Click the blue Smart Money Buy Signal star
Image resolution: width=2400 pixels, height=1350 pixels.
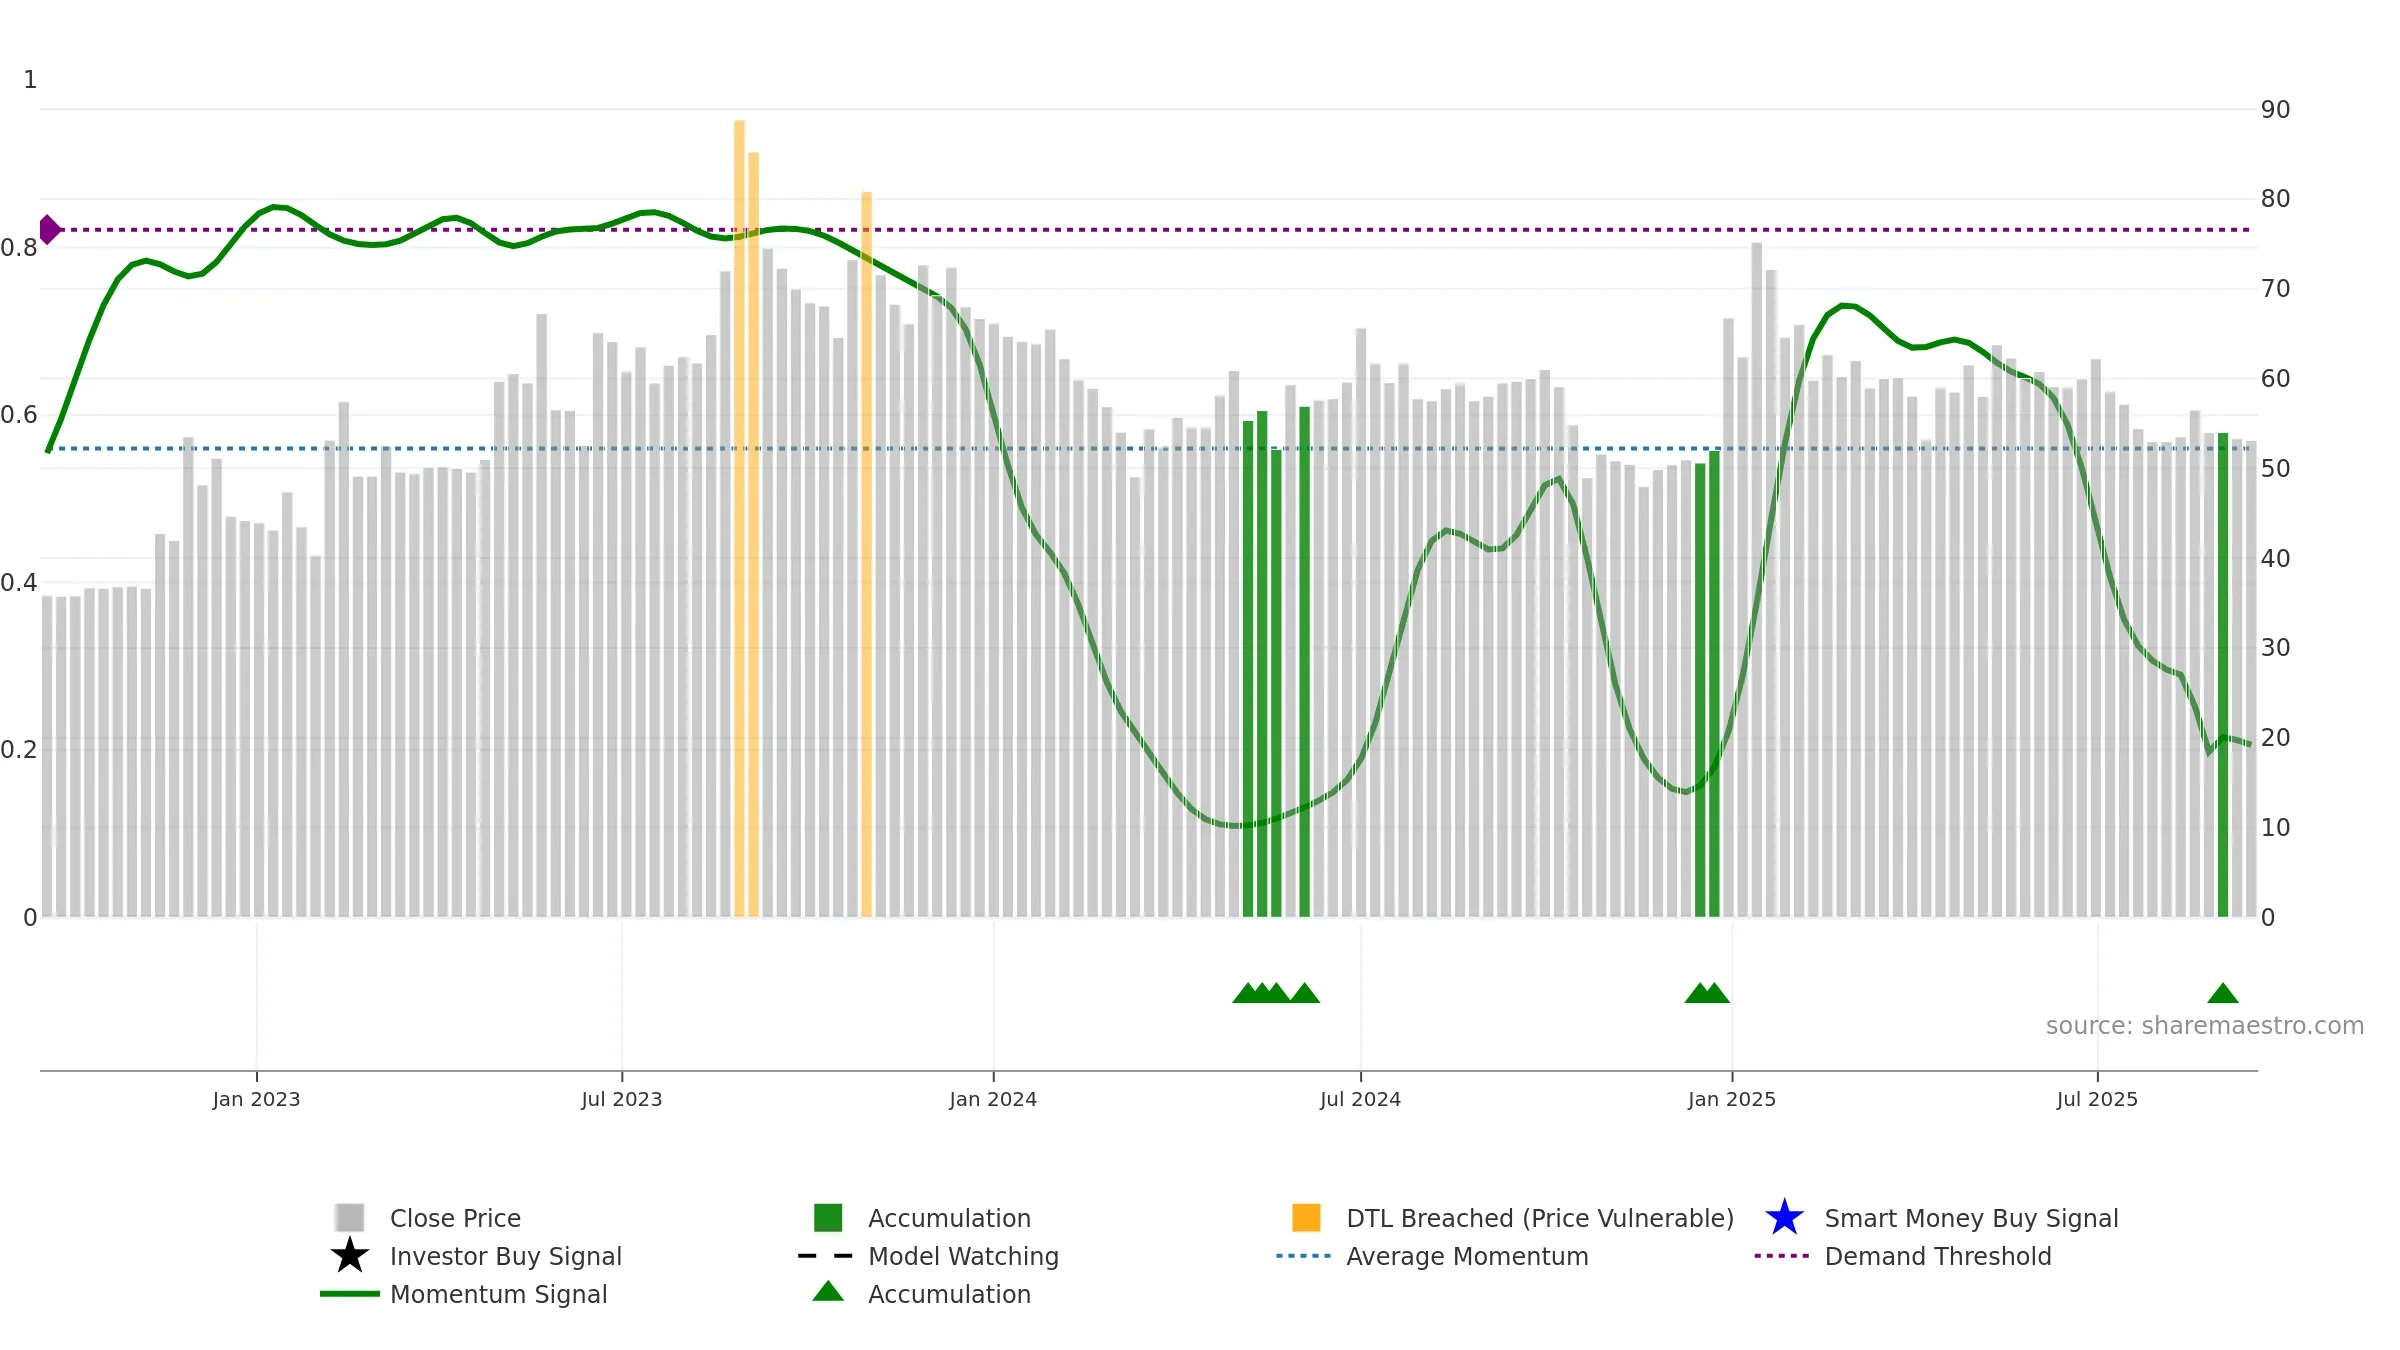(1784, 1217)
